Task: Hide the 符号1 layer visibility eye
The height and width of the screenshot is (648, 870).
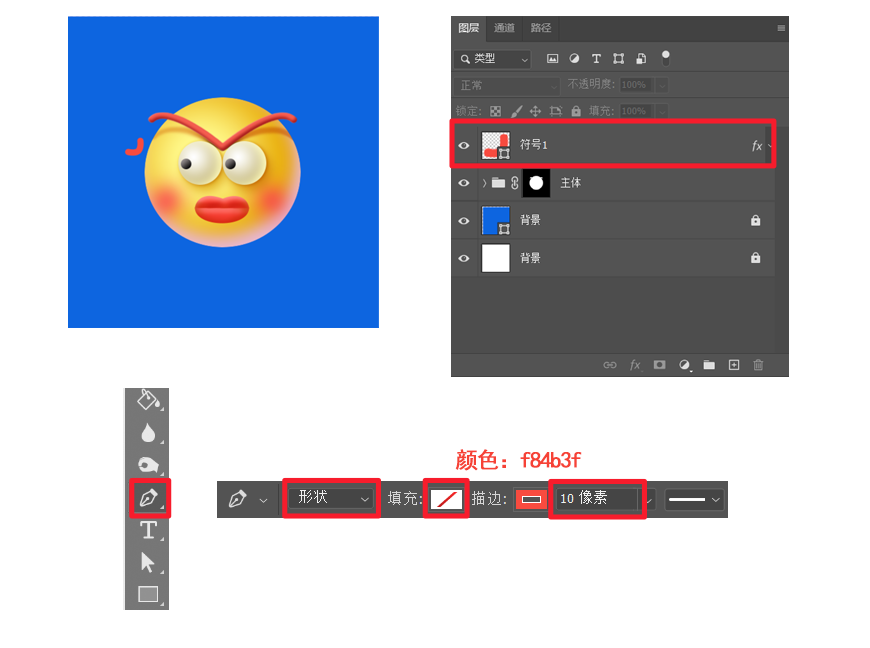Action: click(464, 144)
